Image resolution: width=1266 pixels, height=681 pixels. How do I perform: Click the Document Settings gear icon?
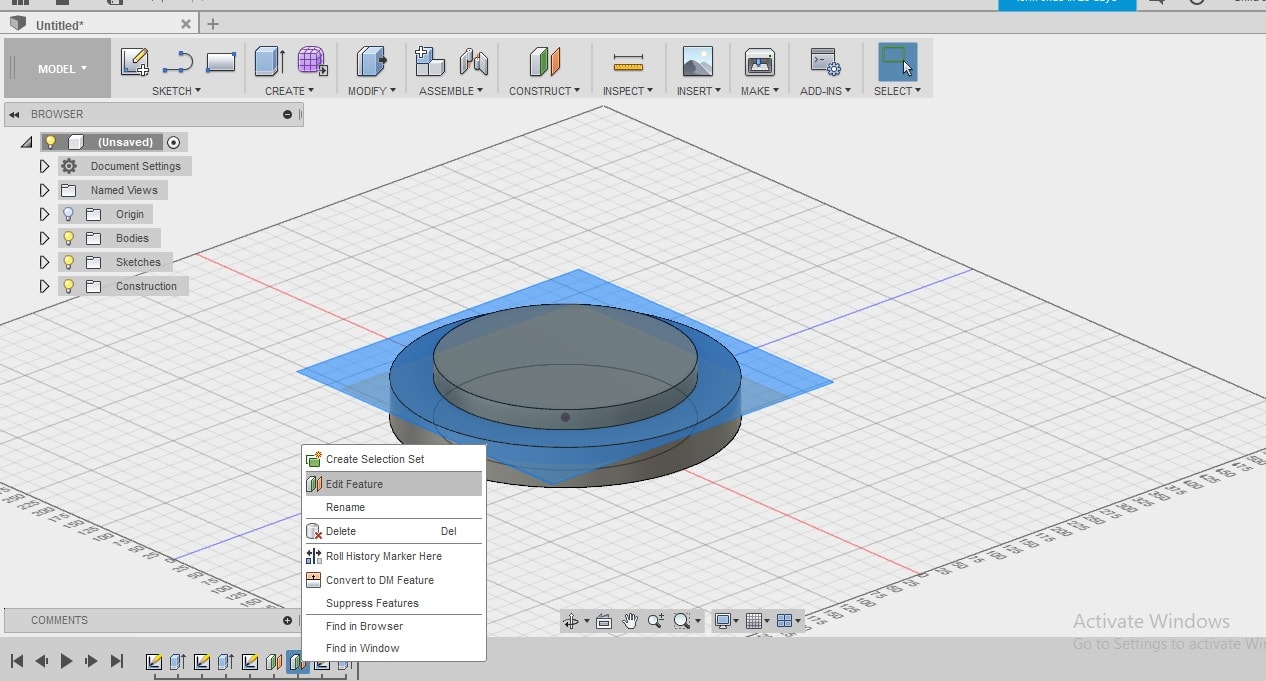point(69,166)
